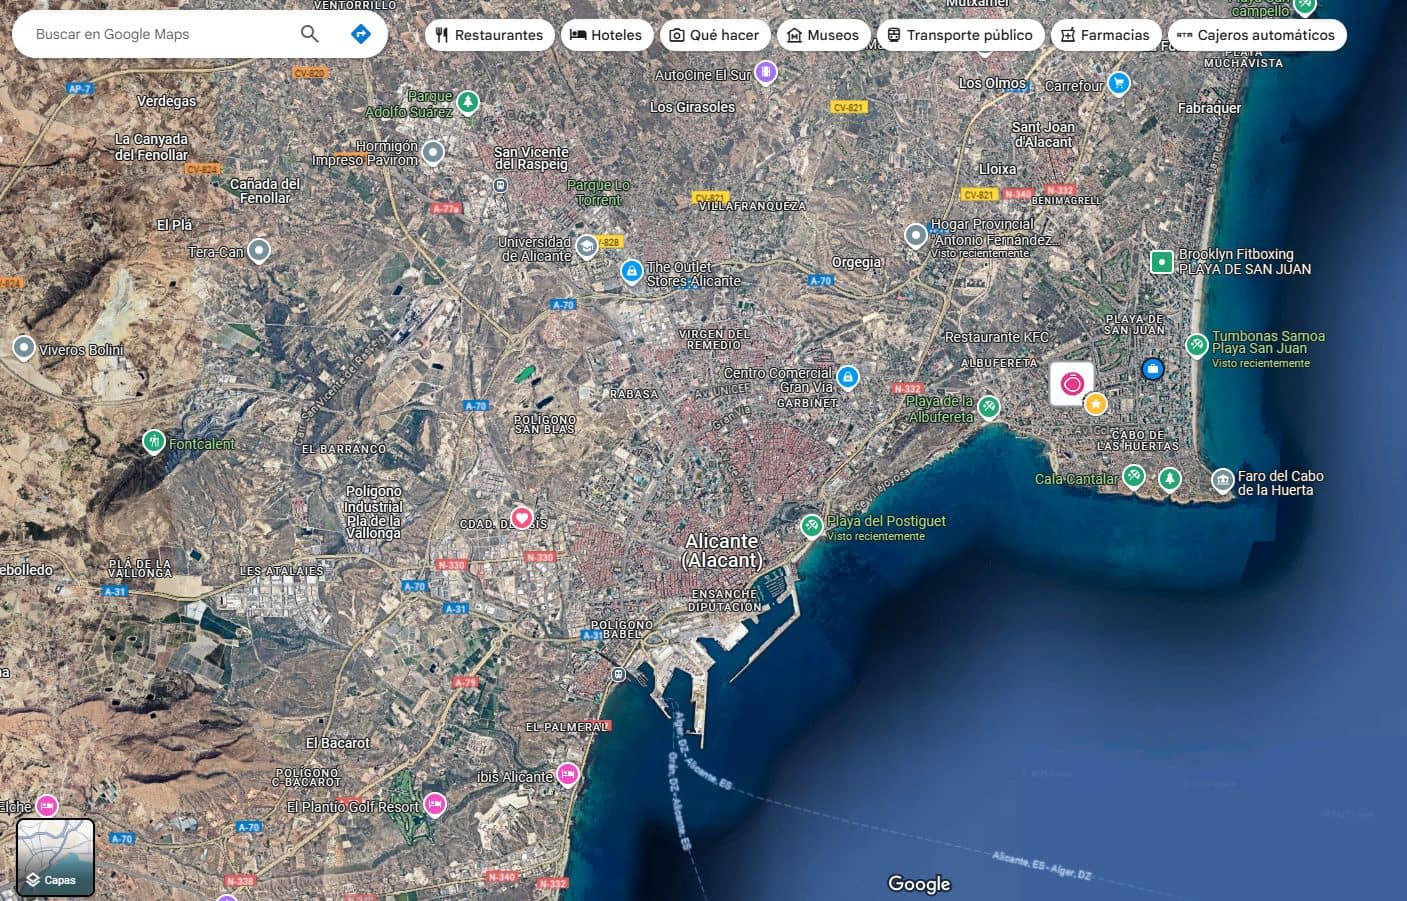Select the Cajeros automáticos category chip

1257,34
